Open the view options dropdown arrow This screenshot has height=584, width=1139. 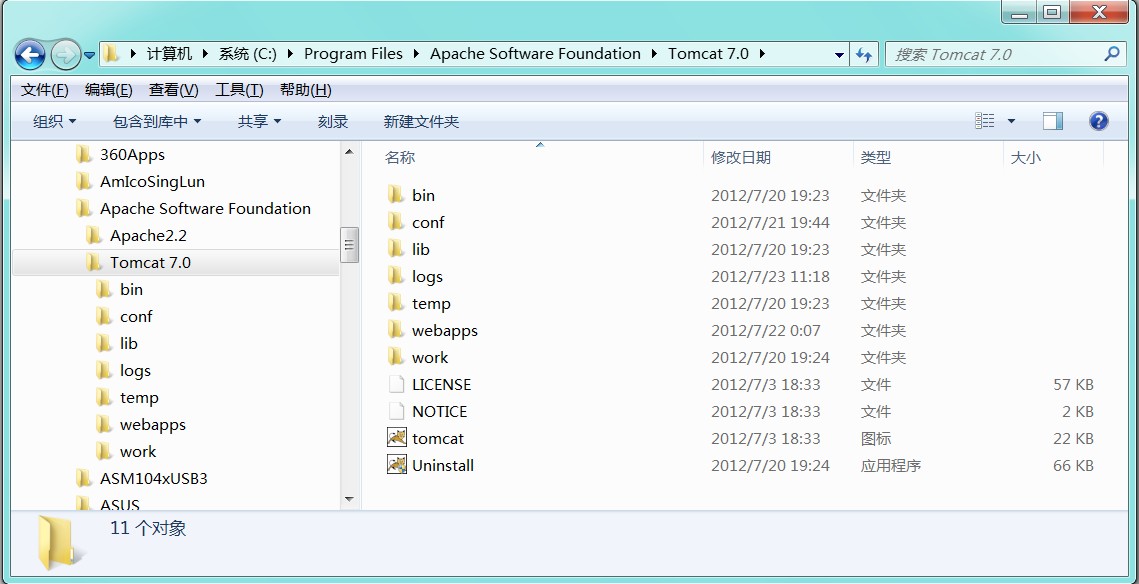click(1011, 121)
